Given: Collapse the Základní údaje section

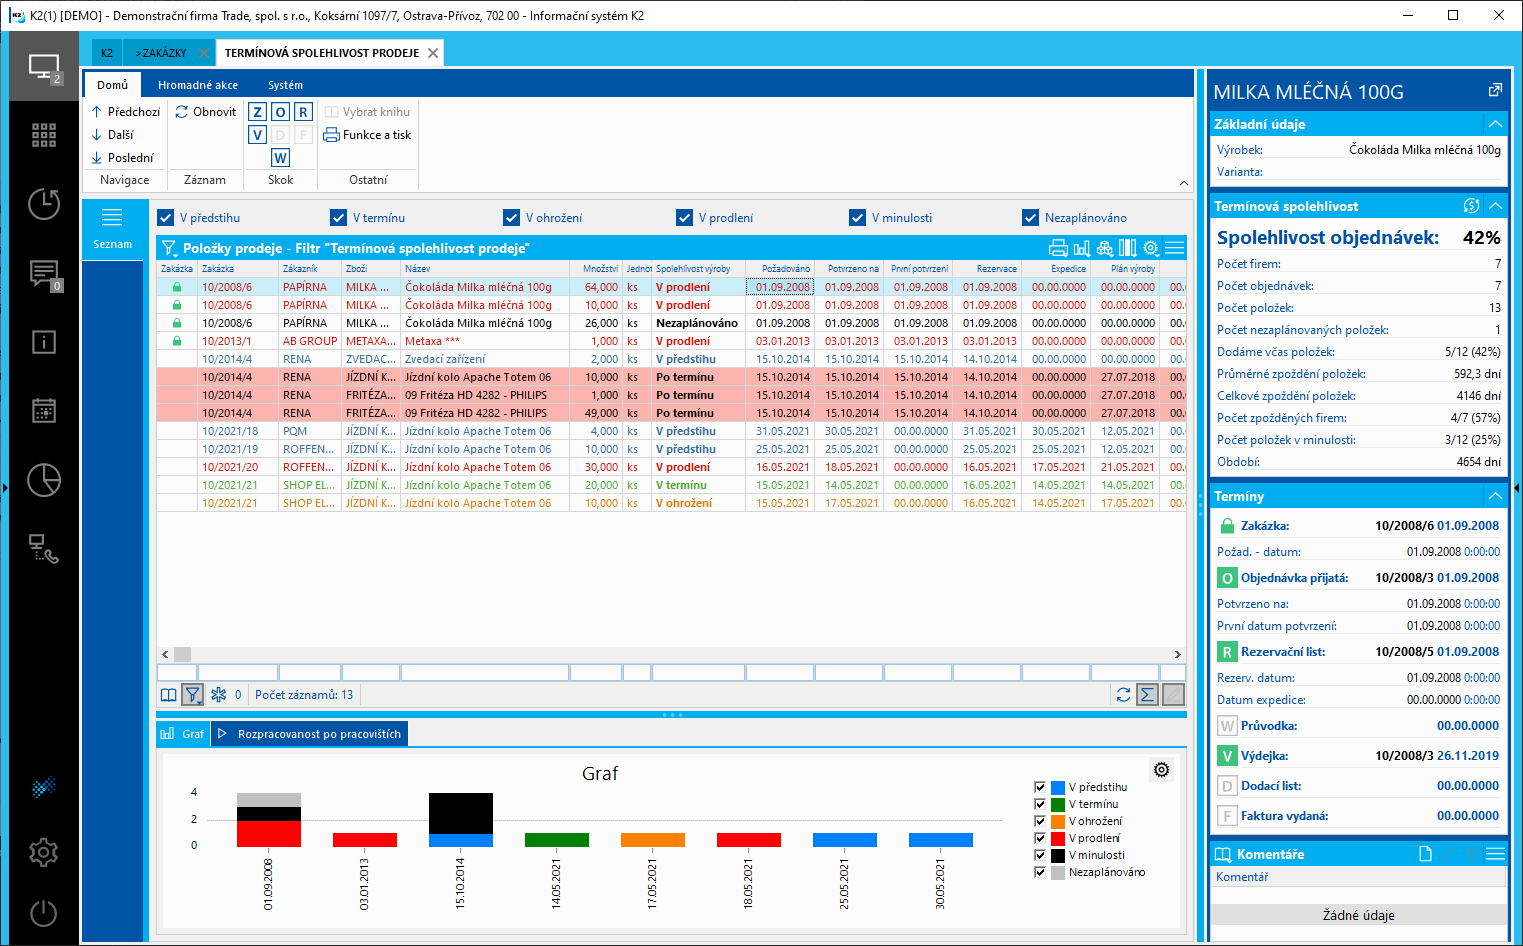Looking at the screenshot, I should [1495, 124].
